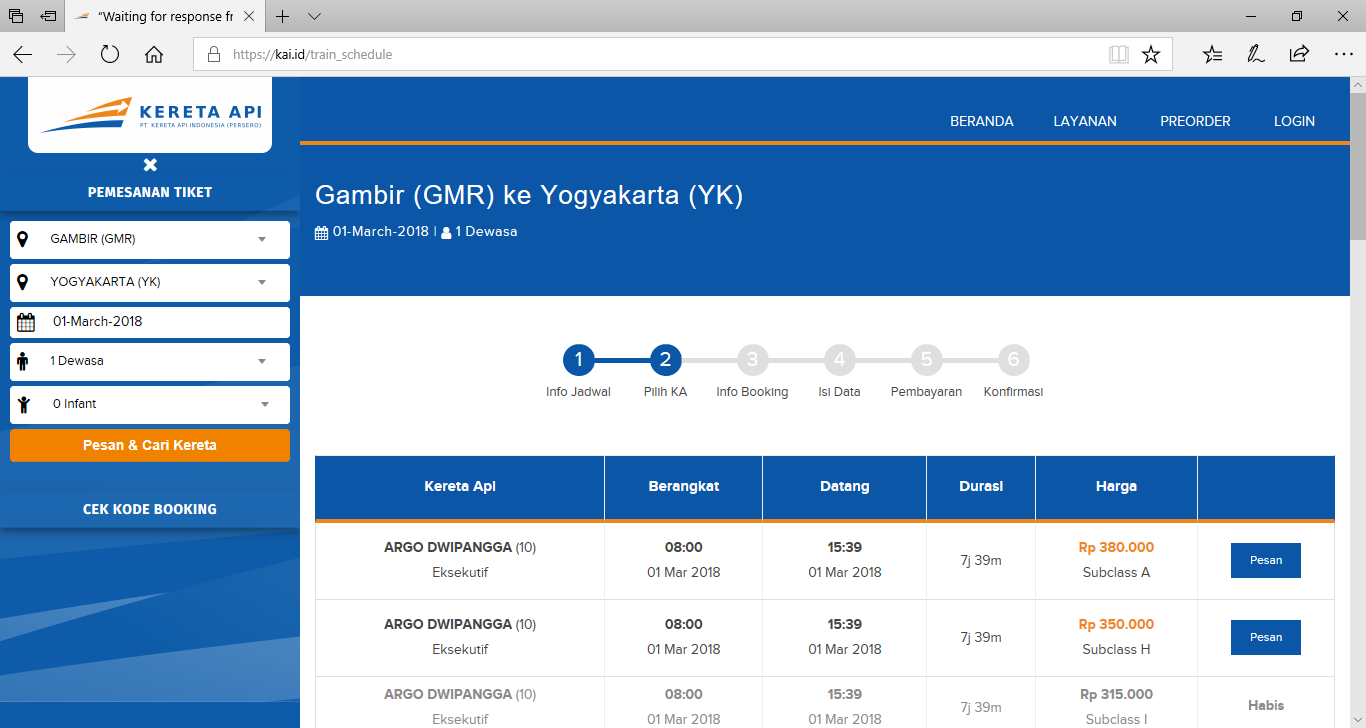Open the Favorites hub icon
The width and height of the screenshot is (1366, 728).
pos(1212,55)
